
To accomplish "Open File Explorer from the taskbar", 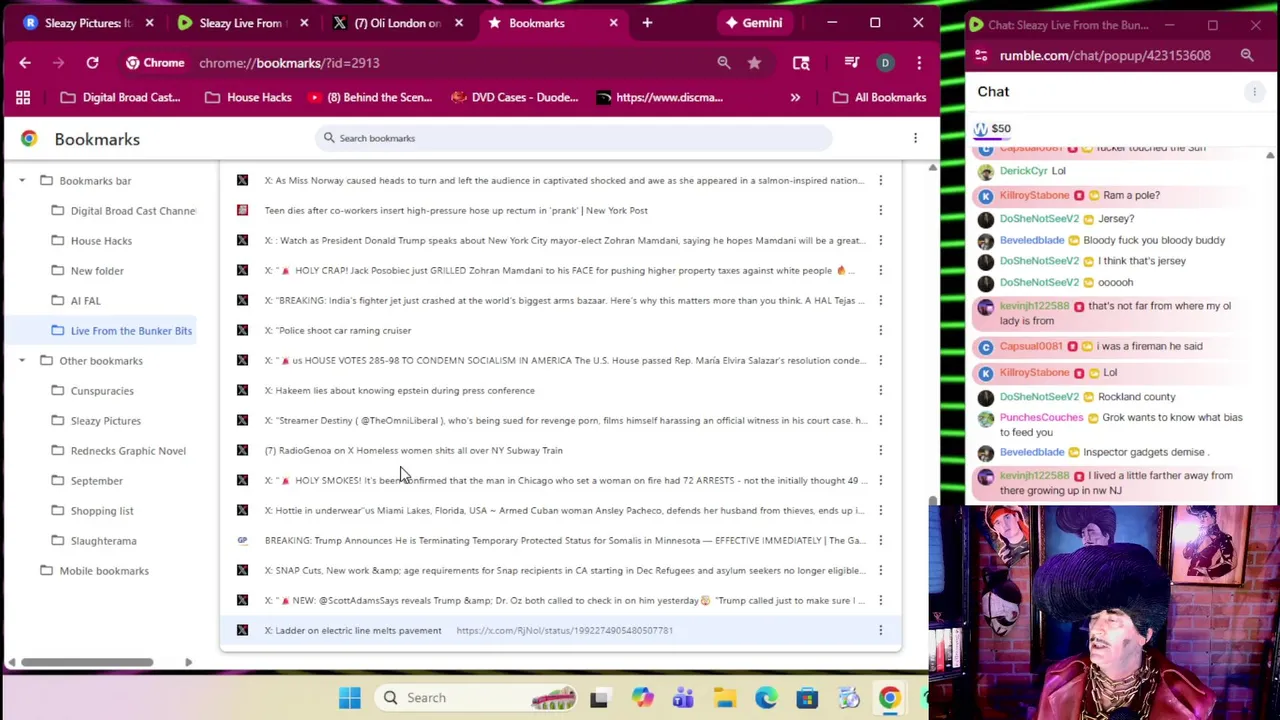I will [725, 698].
